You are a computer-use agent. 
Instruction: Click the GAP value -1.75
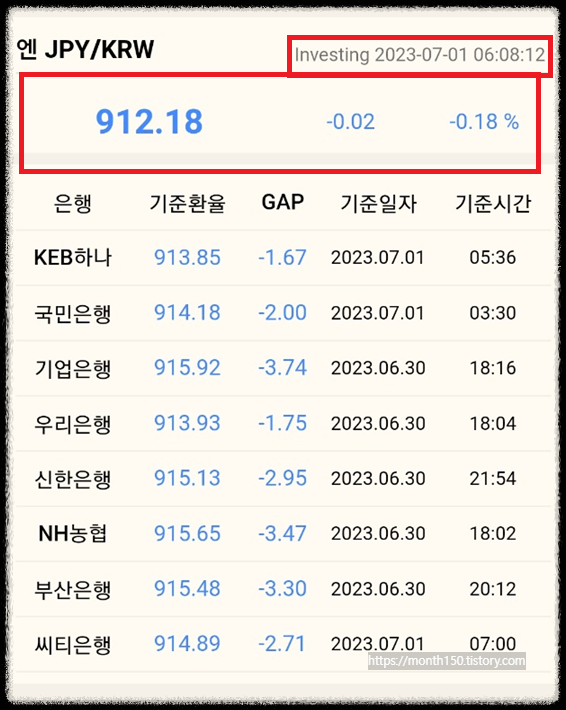(283, 423)
